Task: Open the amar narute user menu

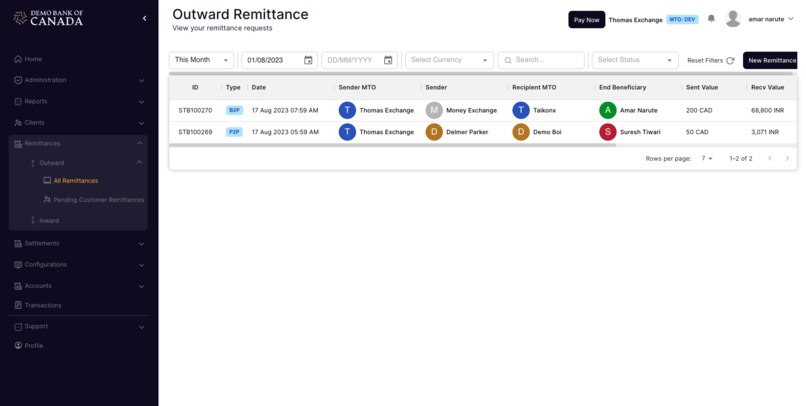Action: coord(771,19)
